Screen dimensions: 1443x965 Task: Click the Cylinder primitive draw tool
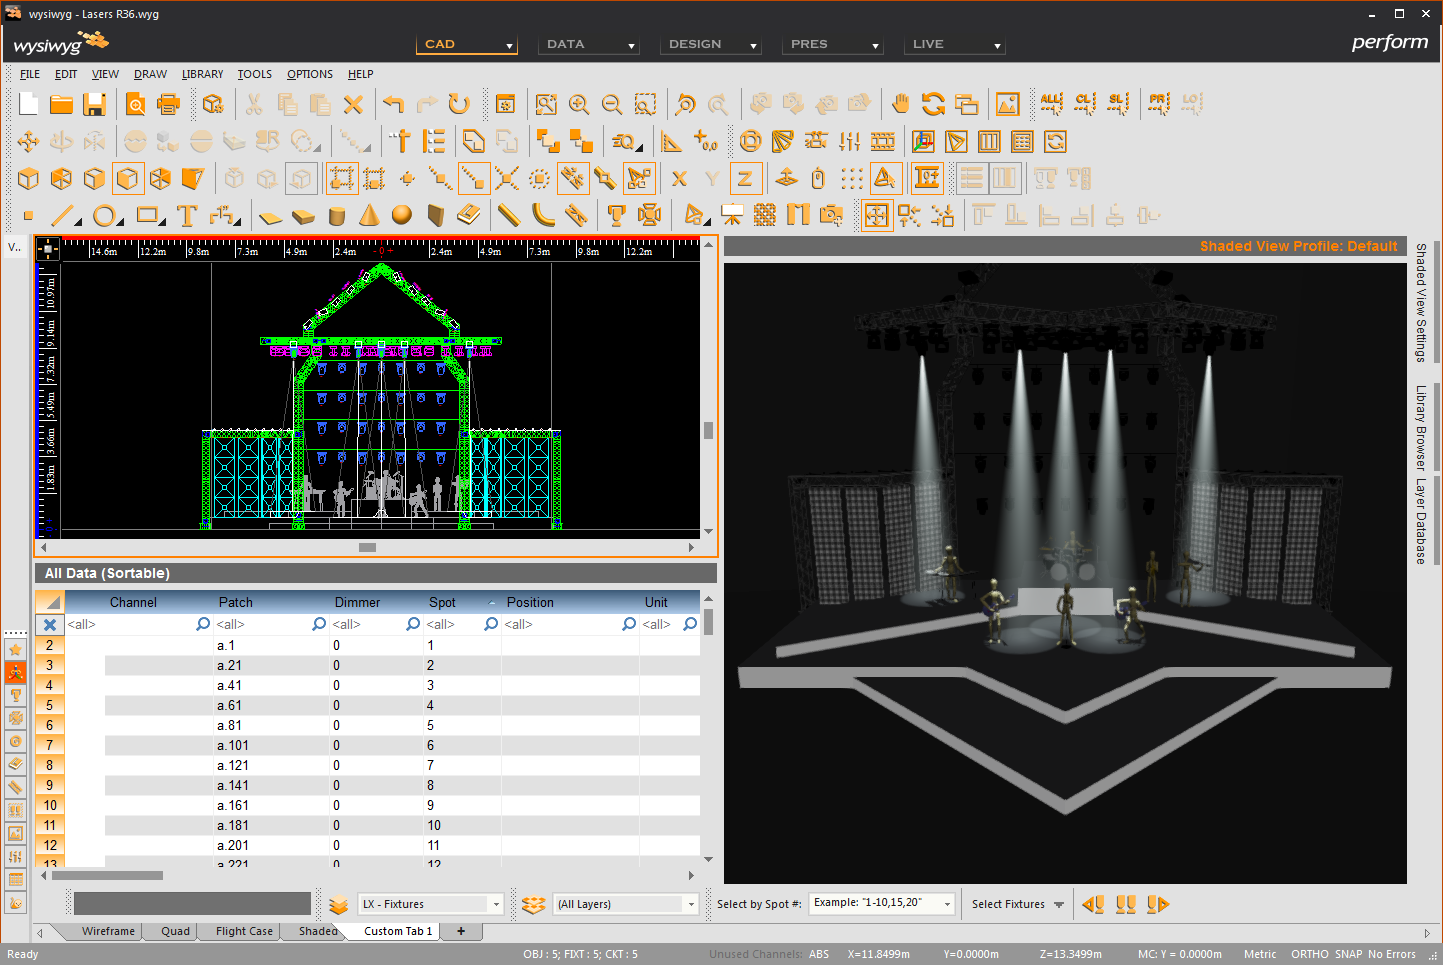(x=337, y=215)
